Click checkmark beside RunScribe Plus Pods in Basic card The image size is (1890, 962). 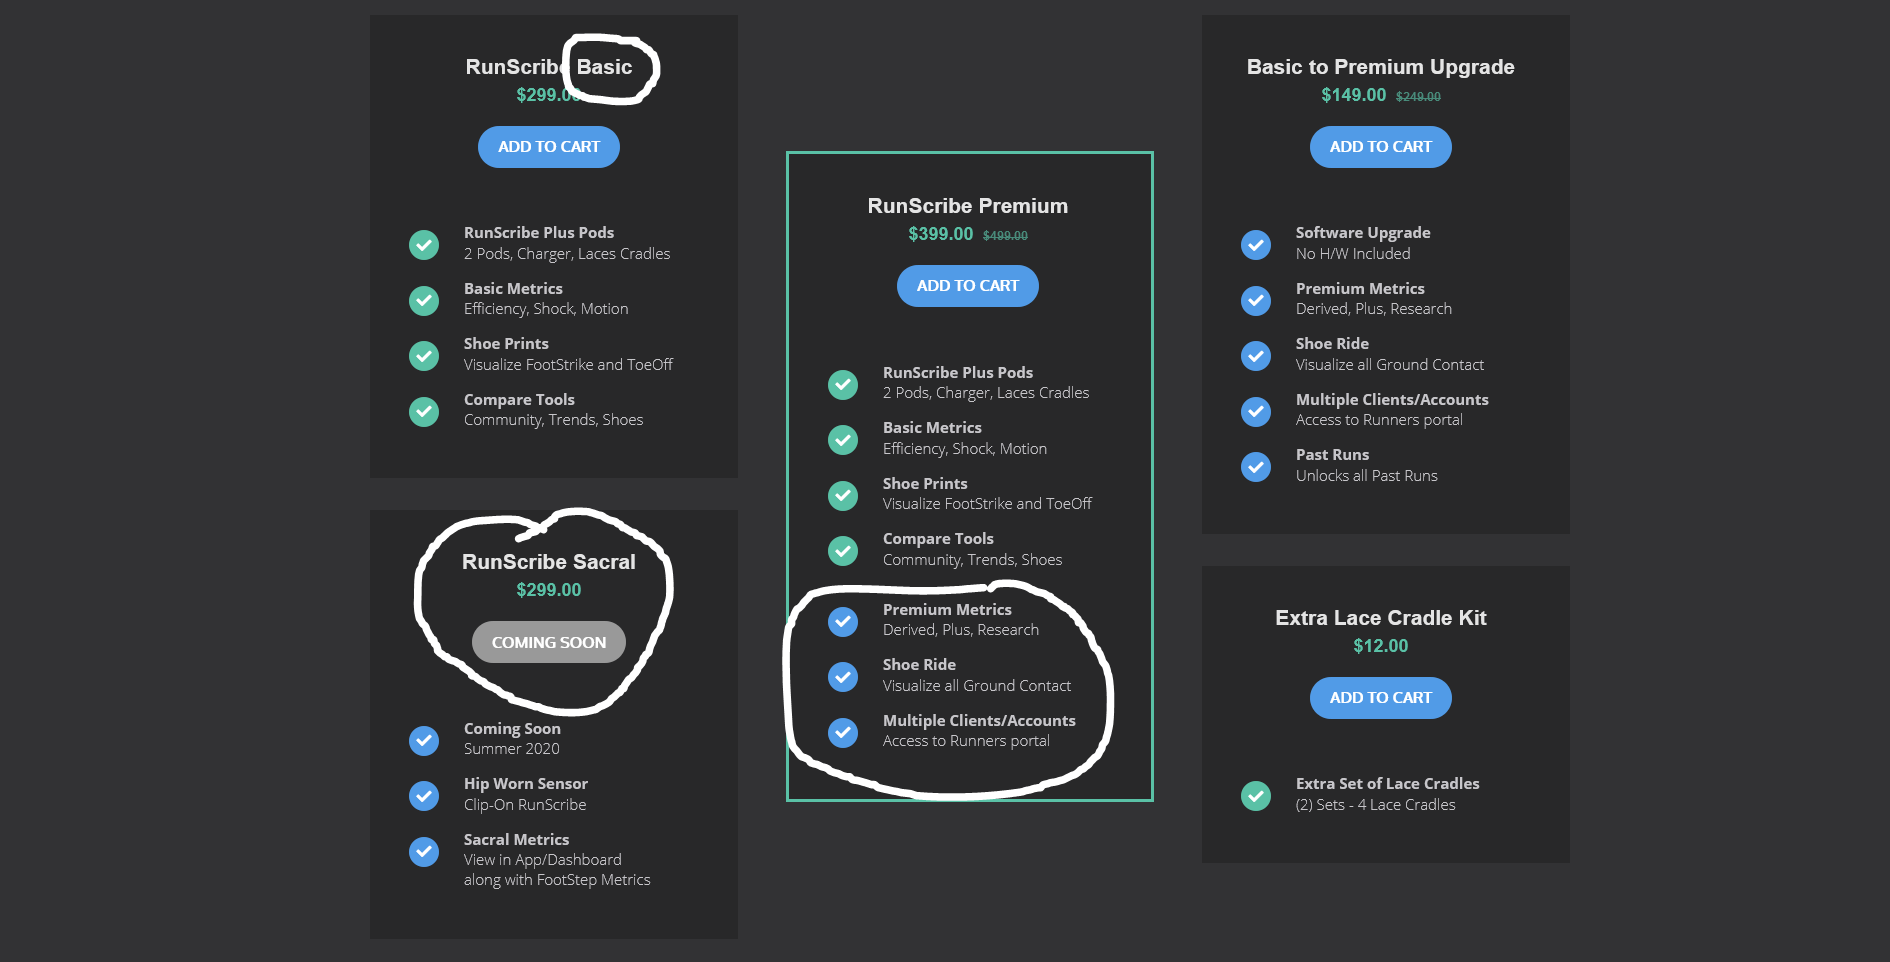coord(424,244)
